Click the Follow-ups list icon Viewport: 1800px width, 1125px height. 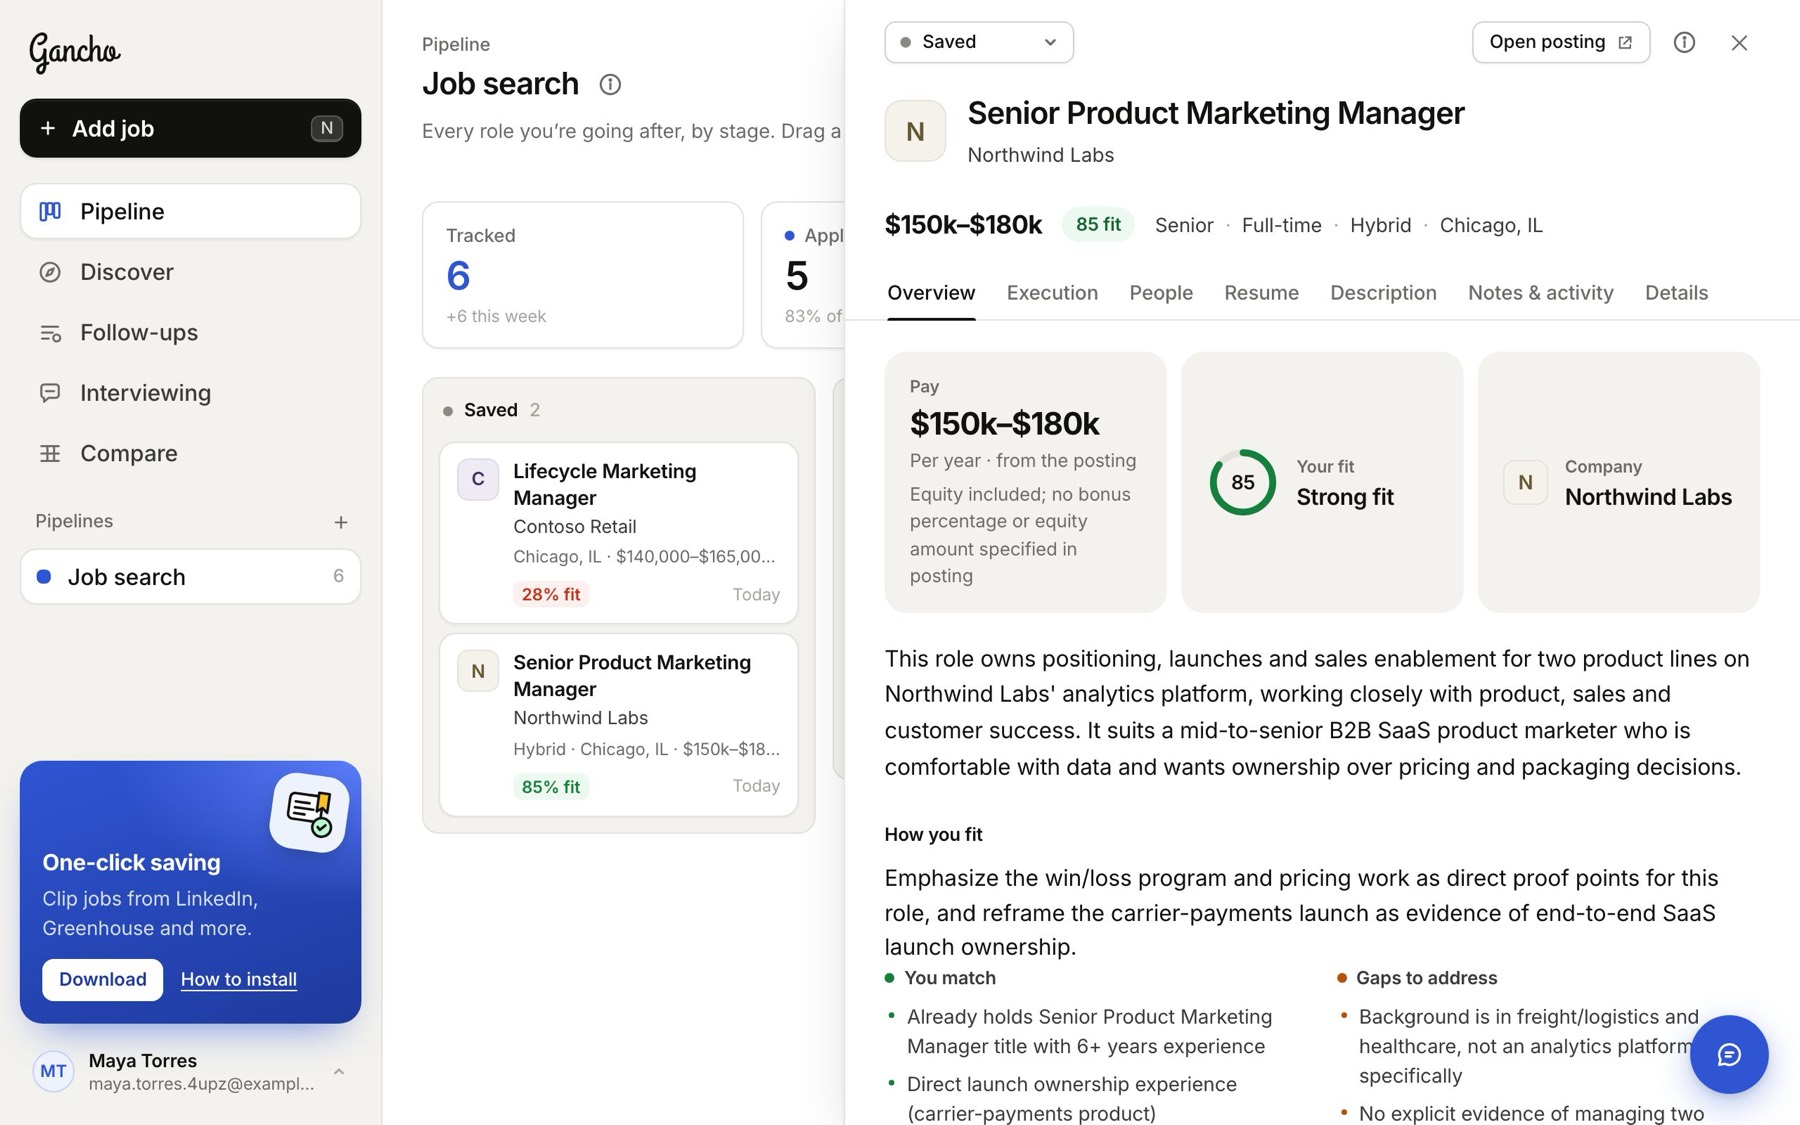click(x=50, y=333)
